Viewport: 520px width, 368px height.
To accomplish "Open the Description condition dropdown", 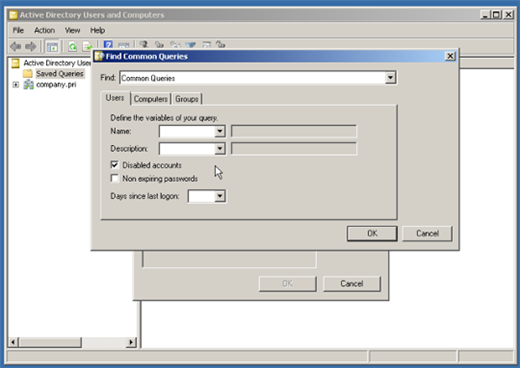I will [219, 148].
